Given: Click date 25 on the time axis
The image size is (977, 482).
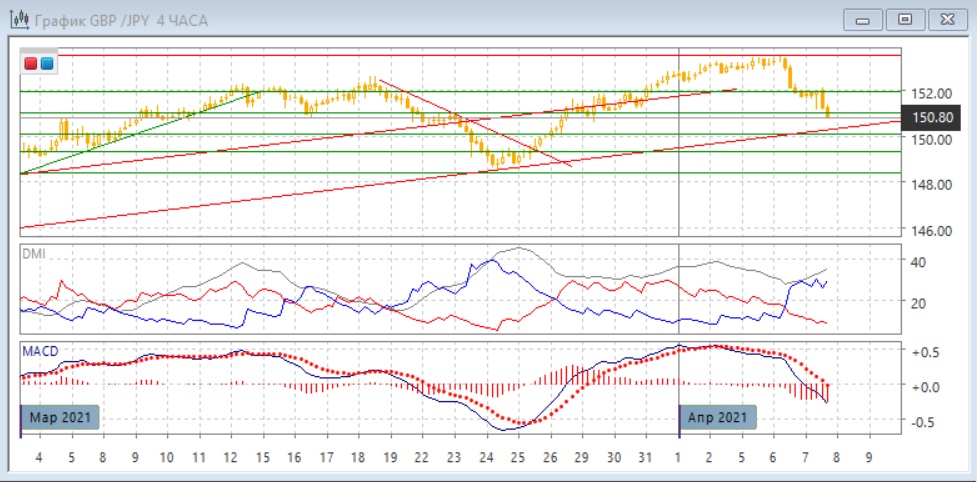Looking at the screenshot, I should 517,457.
